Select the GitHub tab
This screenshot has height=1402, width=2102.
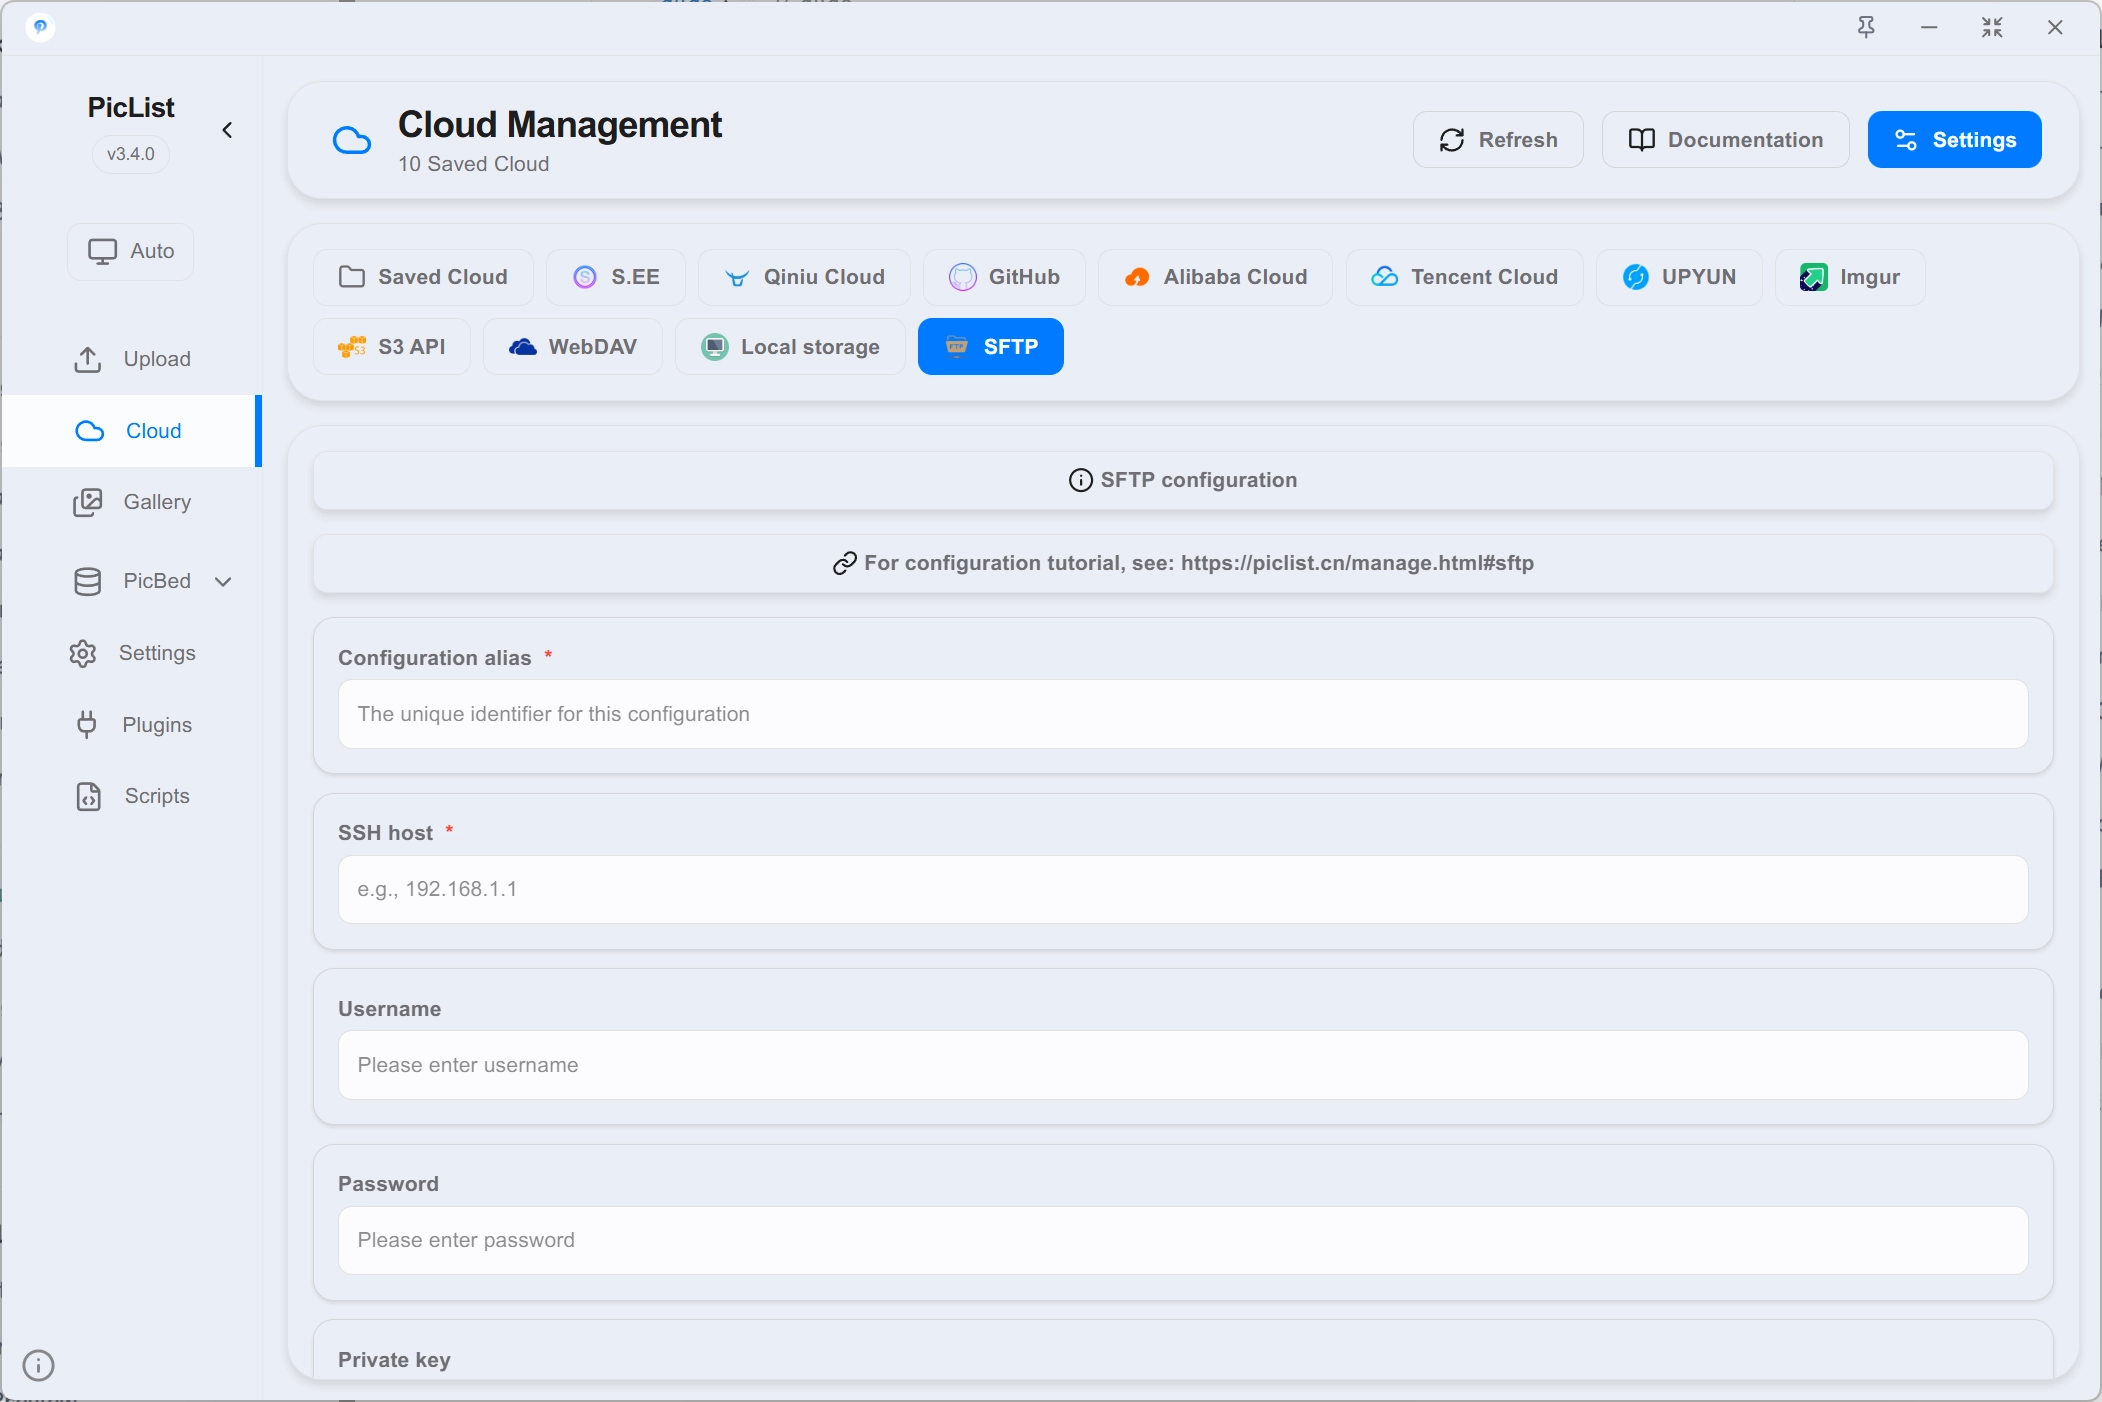pyautogui.click(x=1004, y=277)
